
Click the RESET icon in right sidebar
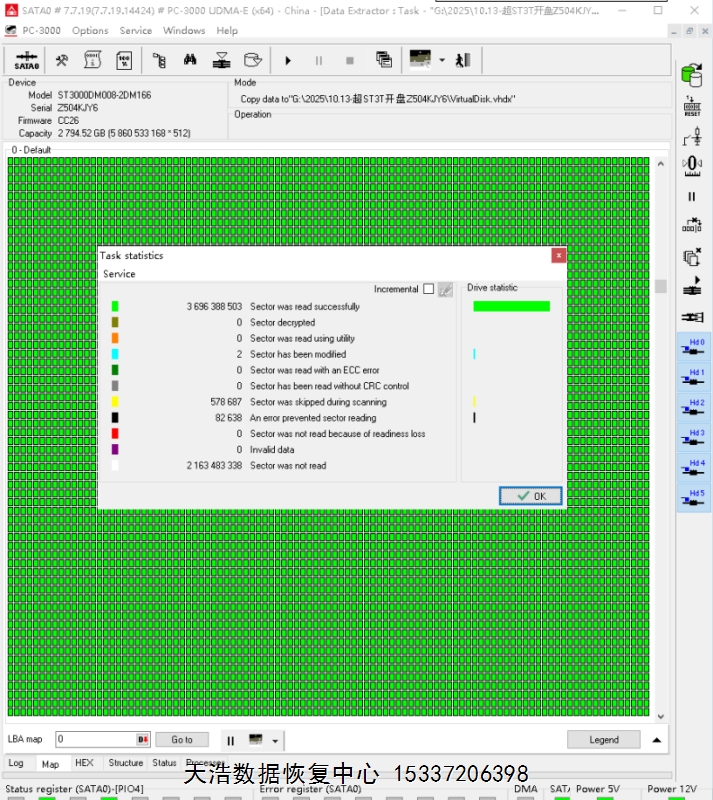pos(691,107)
